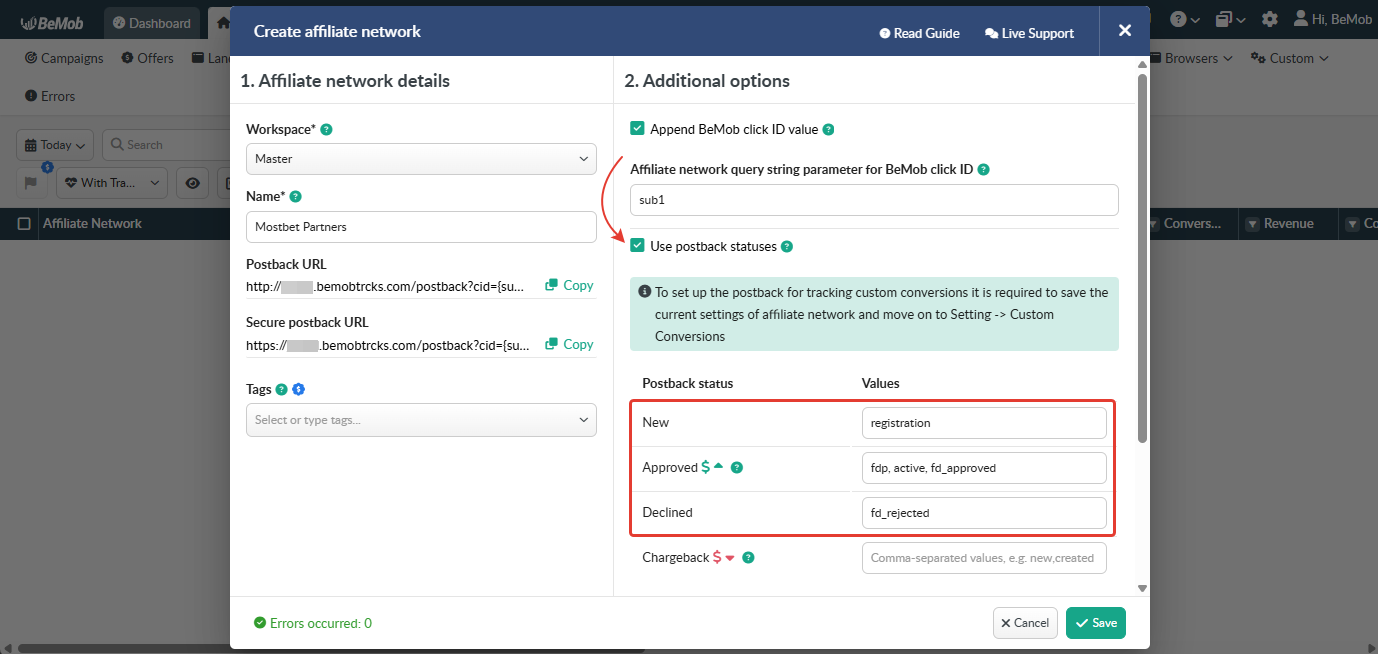Click the Chargeback values input field
This screenshot has height=654, width=1378.
coord(983,558)
